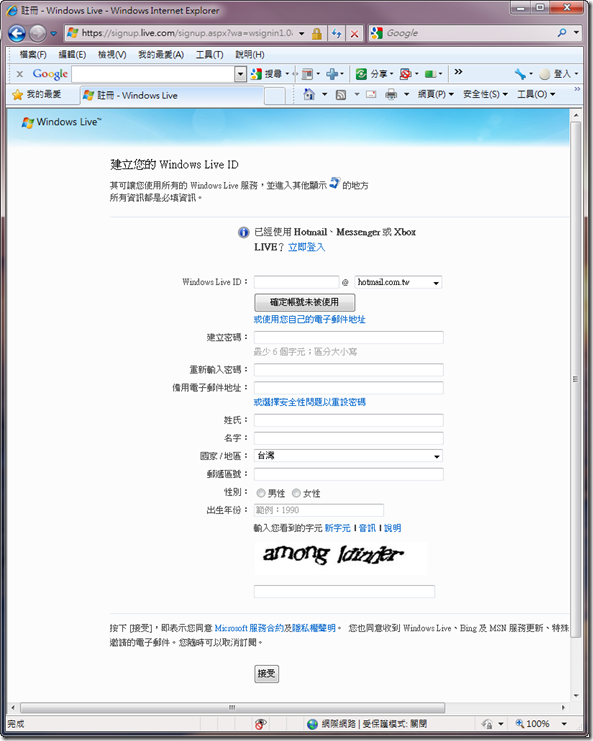
Task: Open the 安全性(S) dropdown menu
Action: click(485, 95)
